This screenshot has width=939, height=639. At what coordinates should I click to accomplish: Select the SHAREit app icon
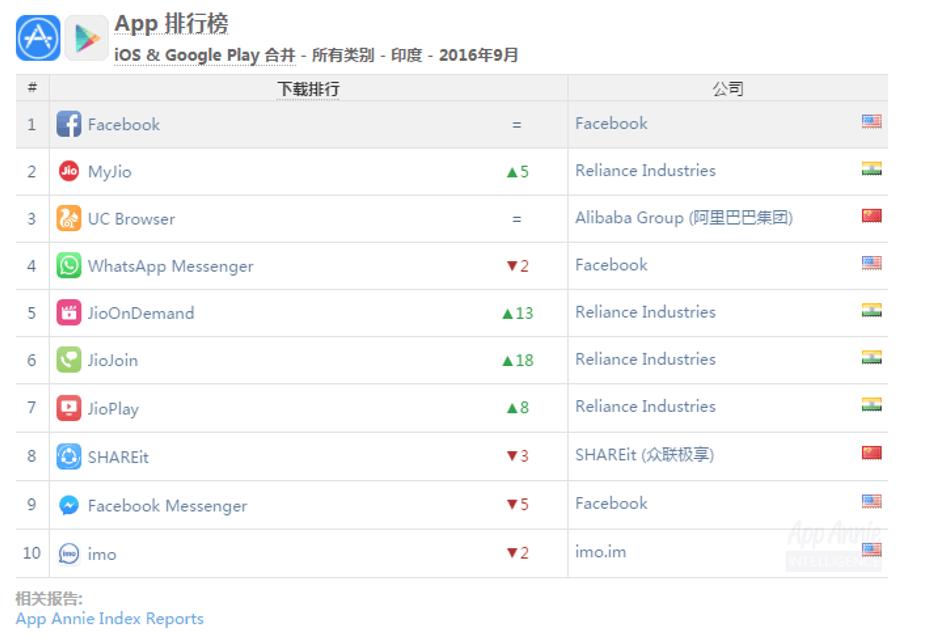coord(67,456)
